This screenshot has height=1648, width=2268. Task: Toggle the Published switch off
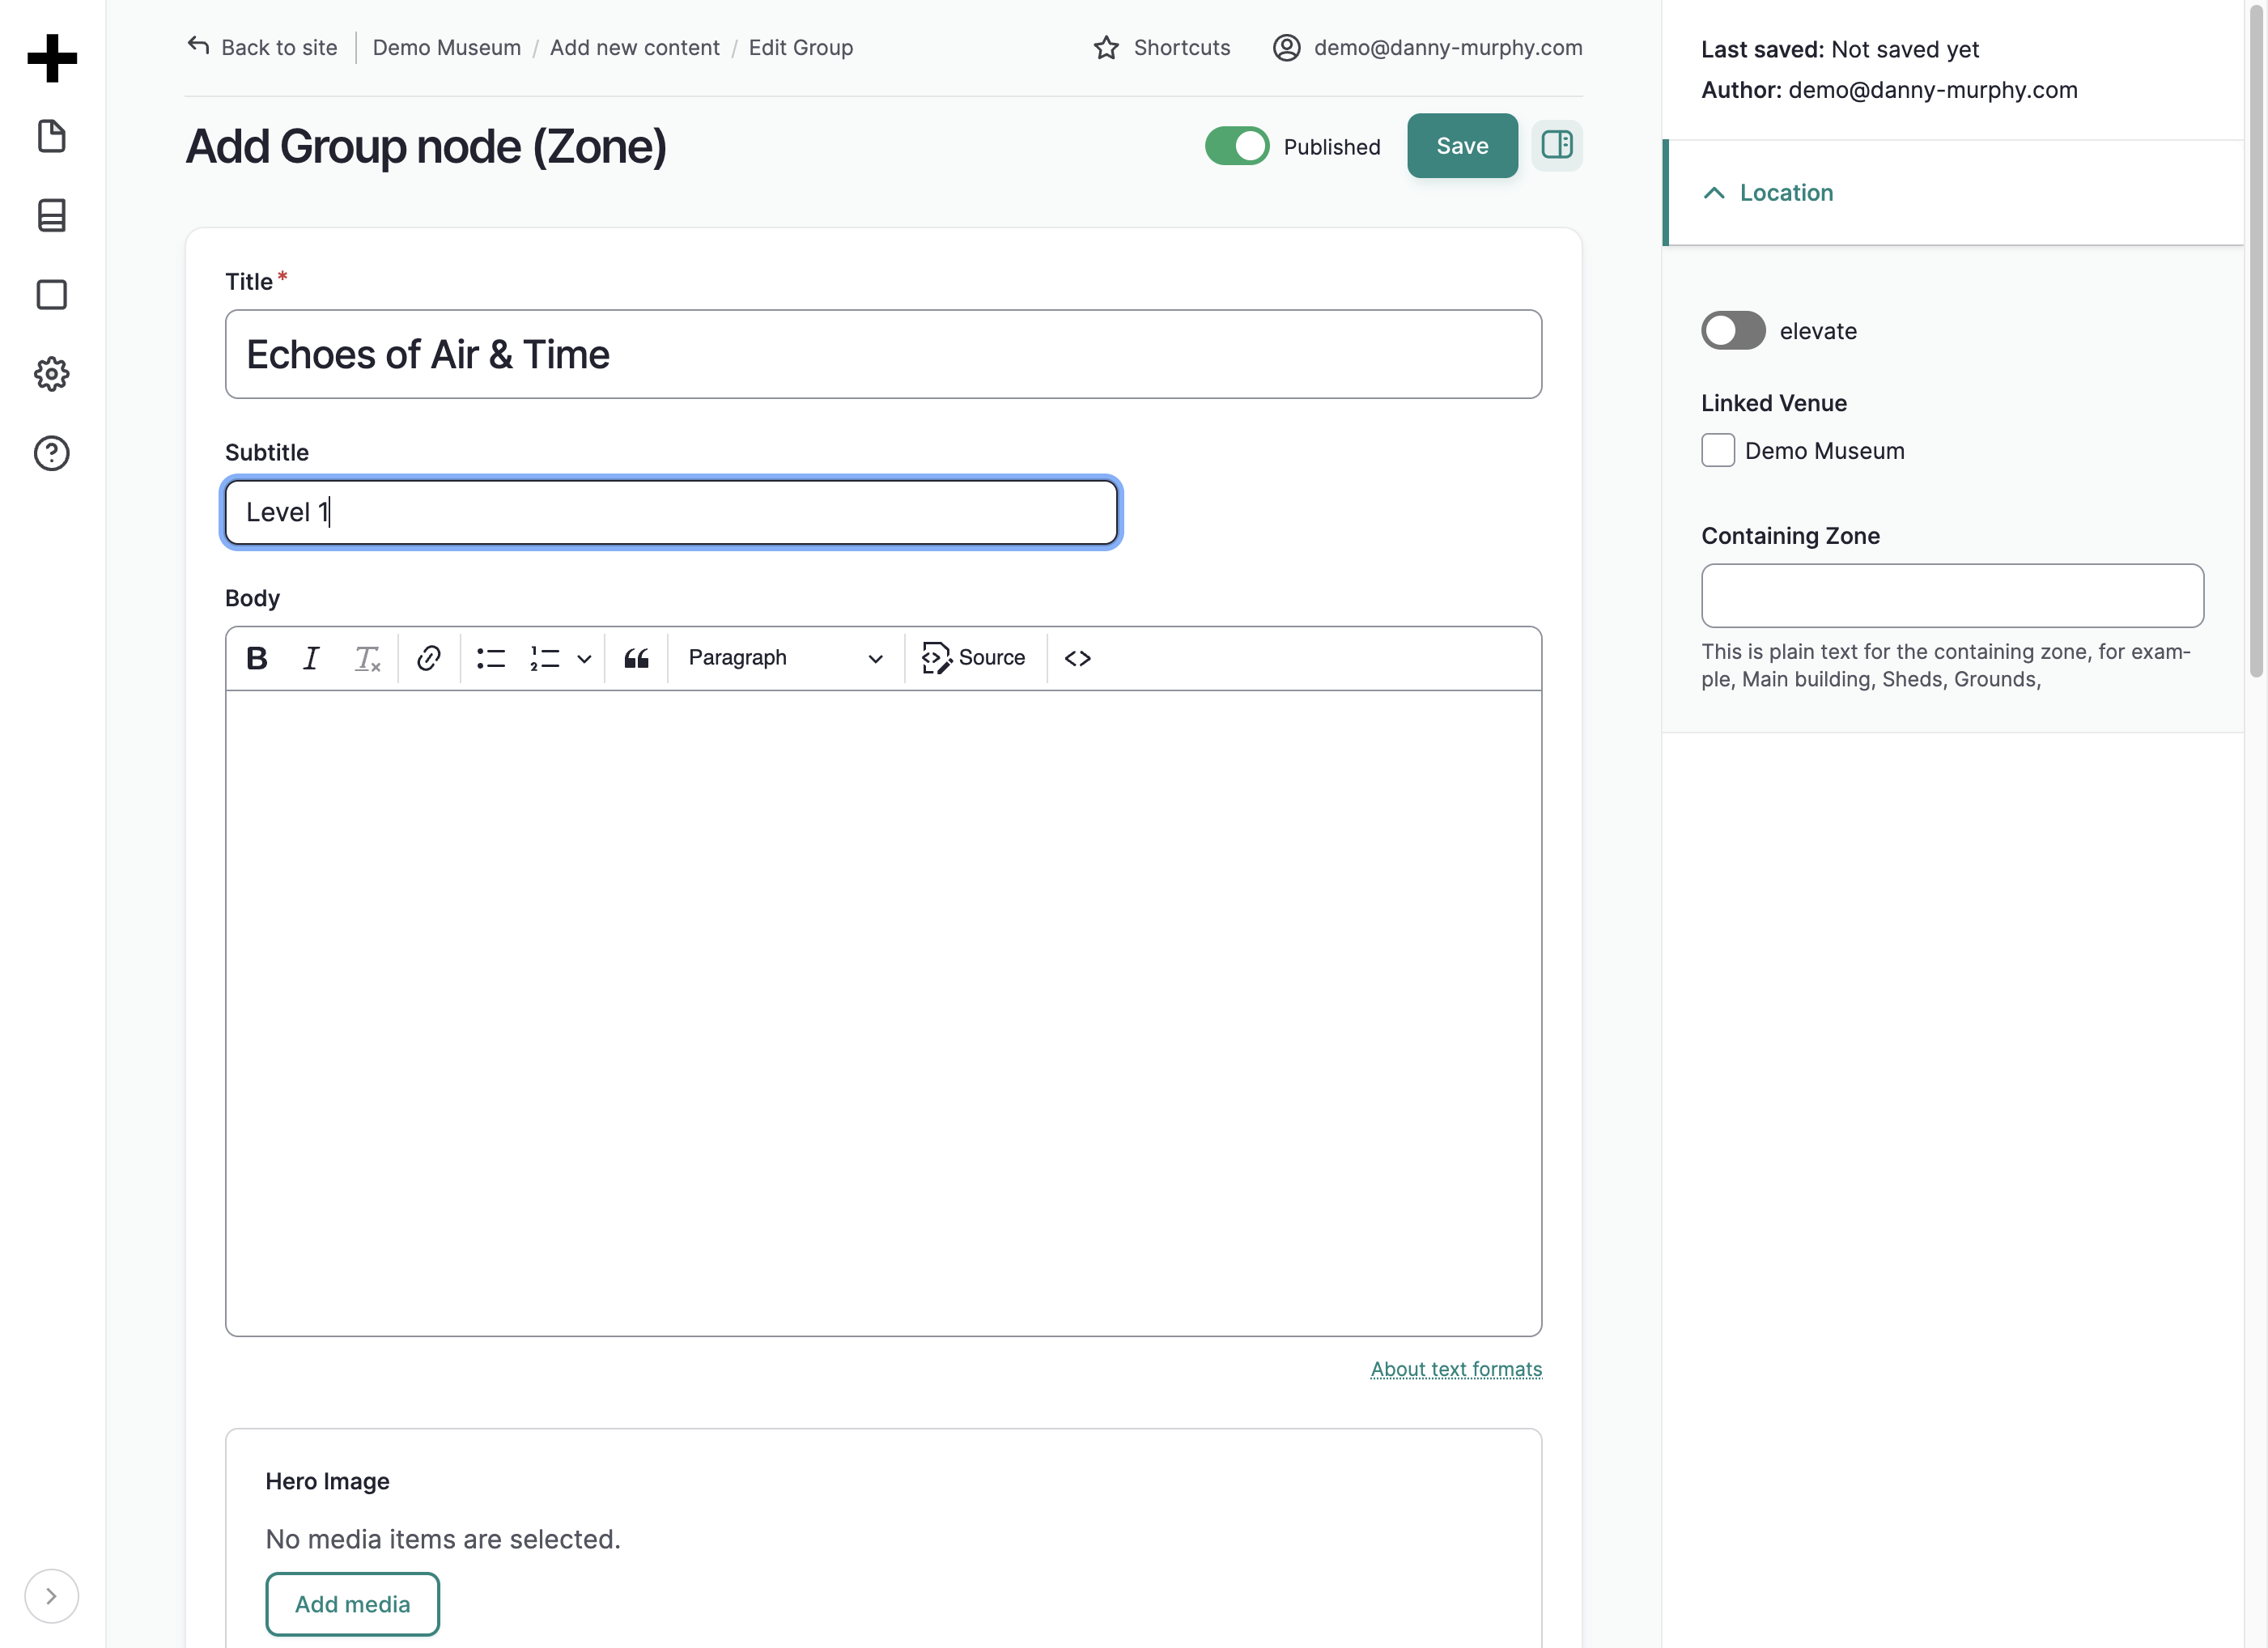pos(1237,146)
